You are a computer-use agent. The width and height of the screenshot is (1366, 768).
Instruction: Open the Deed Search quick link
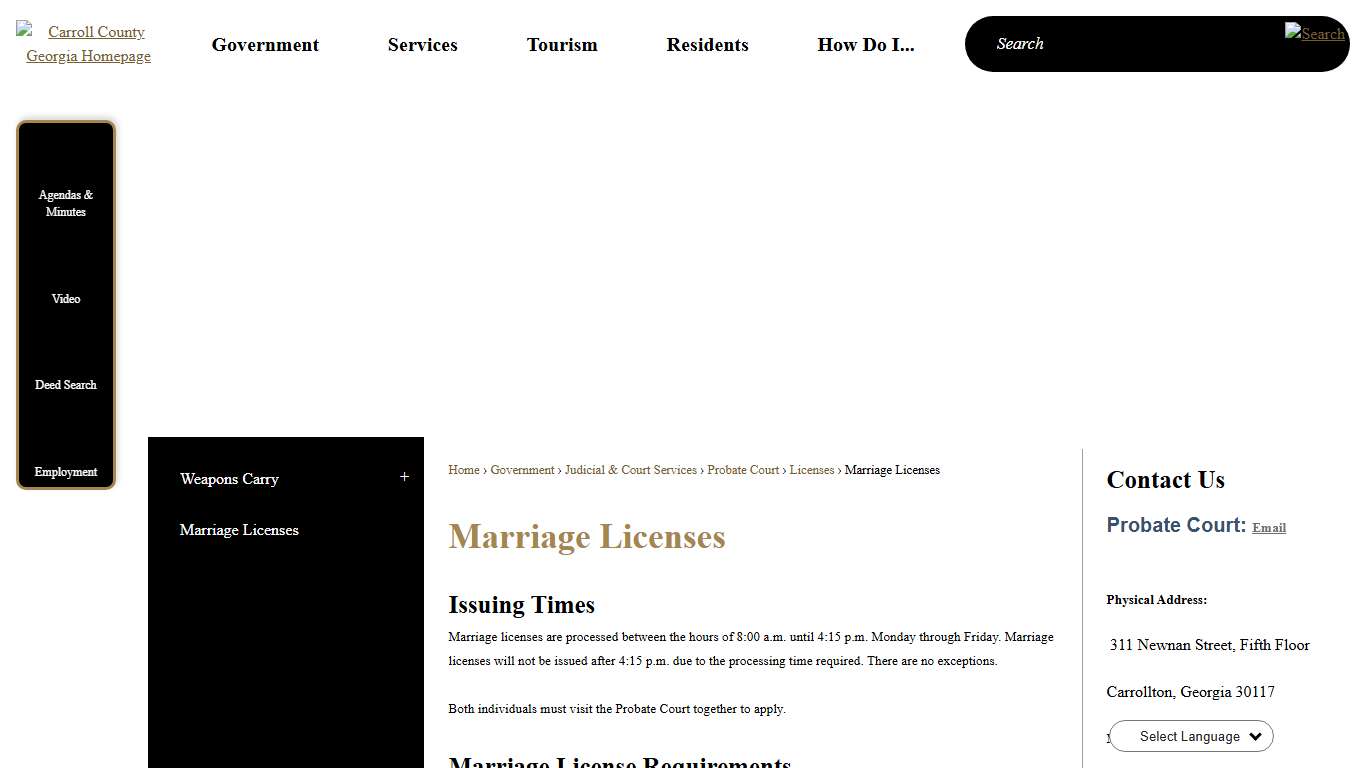[x=65, y=384]
